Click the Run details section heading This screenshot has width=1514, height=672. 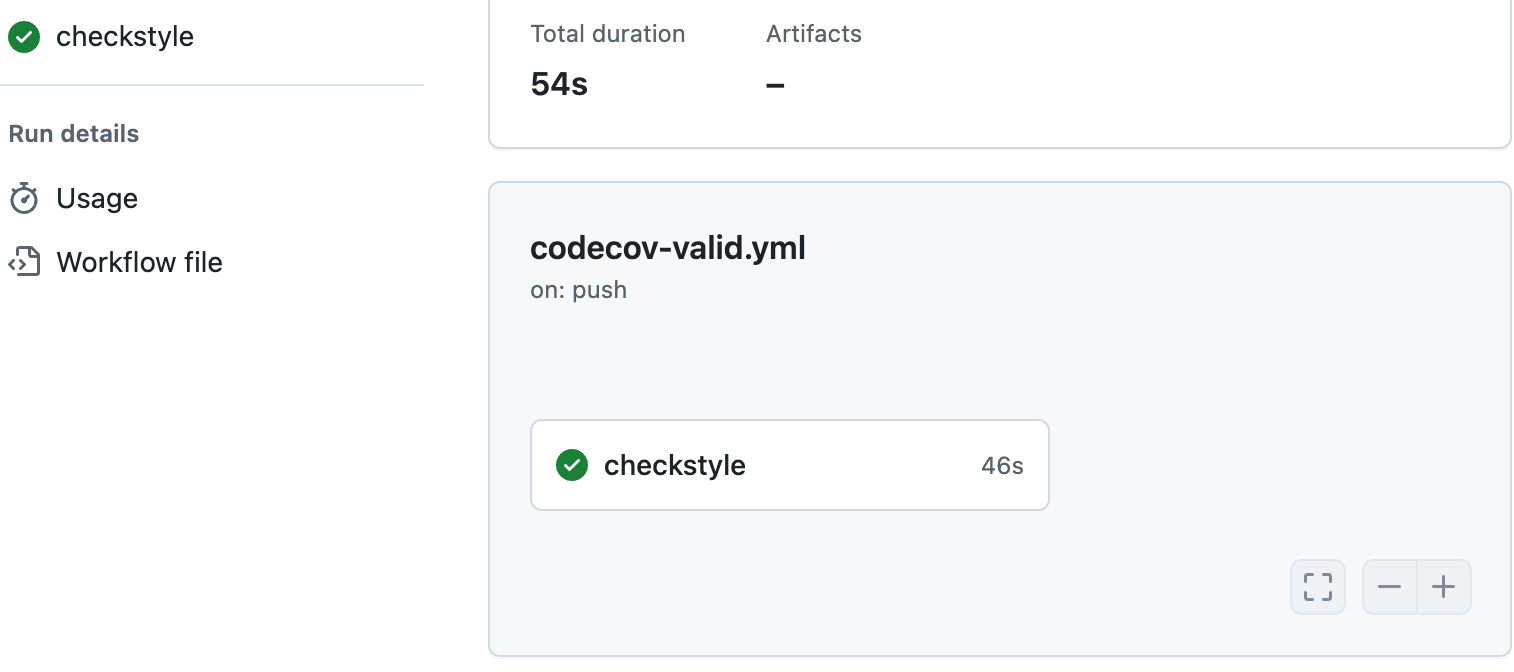pos(74,134)
